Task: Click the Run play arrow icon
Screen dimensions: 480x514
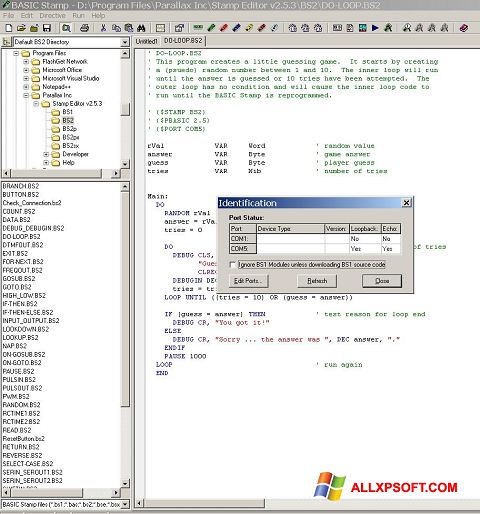Action: point(375,28)
